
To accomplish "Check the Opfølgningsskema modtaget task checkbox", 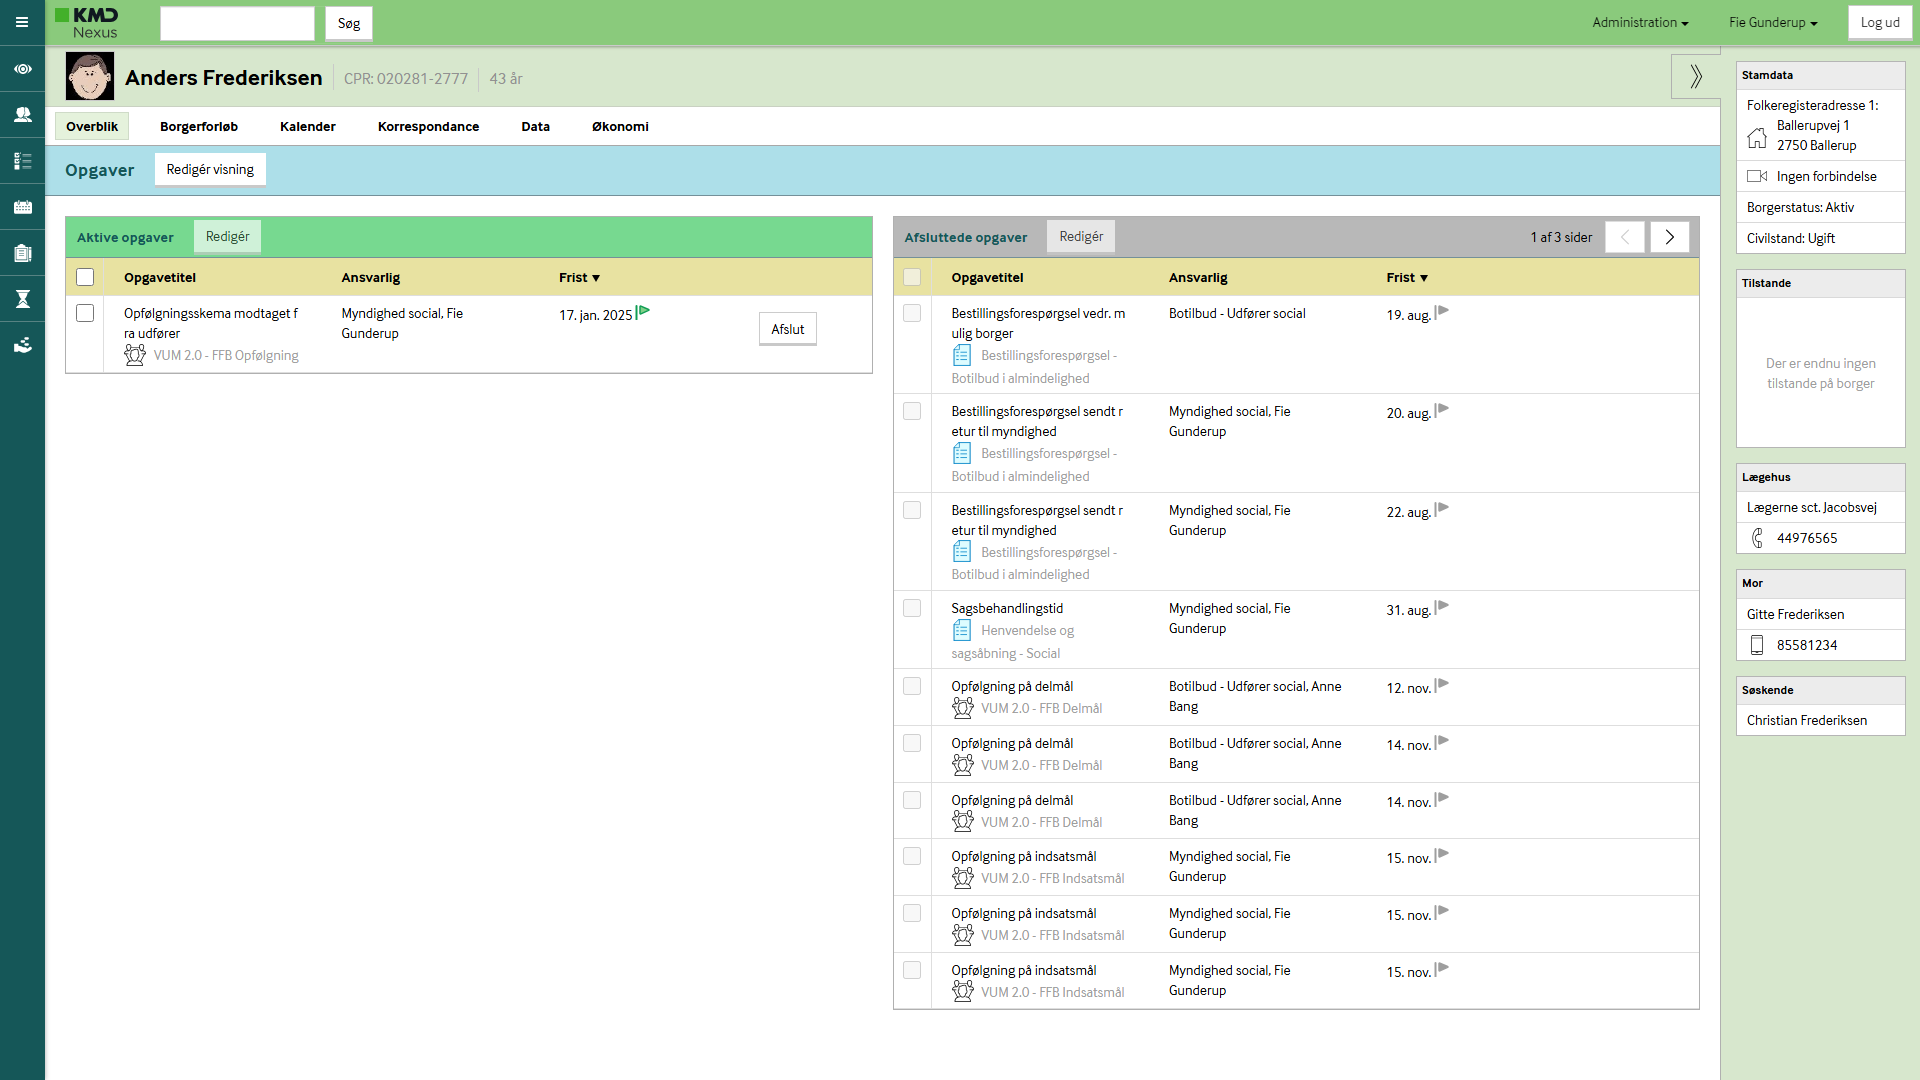I will click(x=85, y=313).
